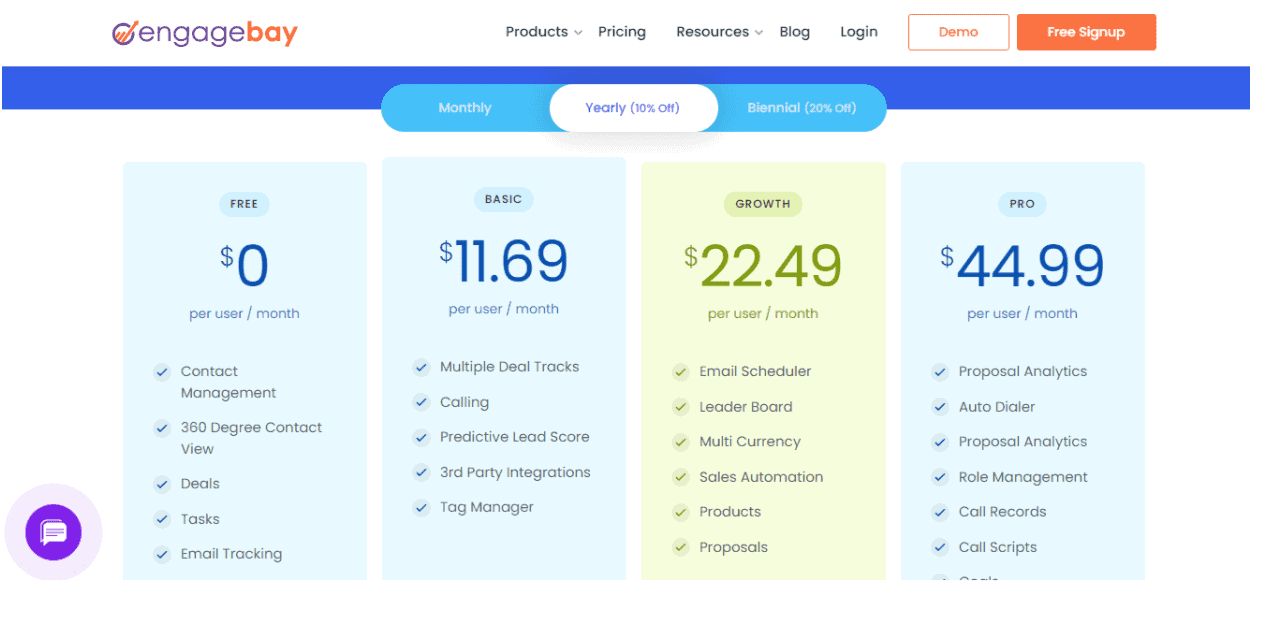Open the Login page
1282x628 pixels.
[x=859, y=32]
